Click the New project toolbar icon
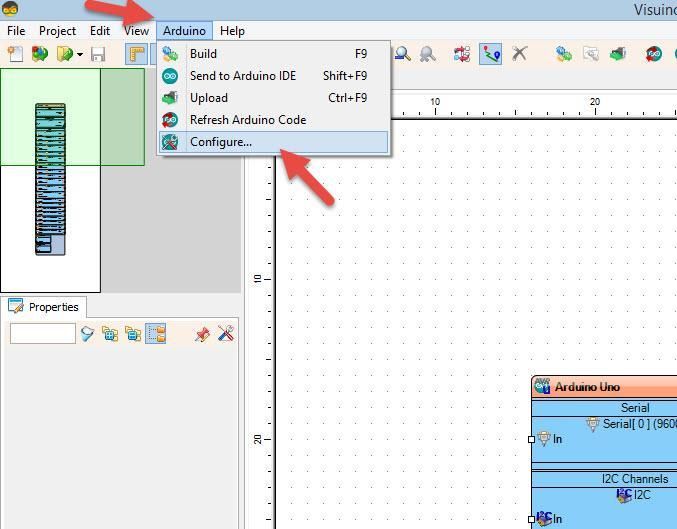Image resolution: width=677 pixels, height=529 pixels. 15,54
